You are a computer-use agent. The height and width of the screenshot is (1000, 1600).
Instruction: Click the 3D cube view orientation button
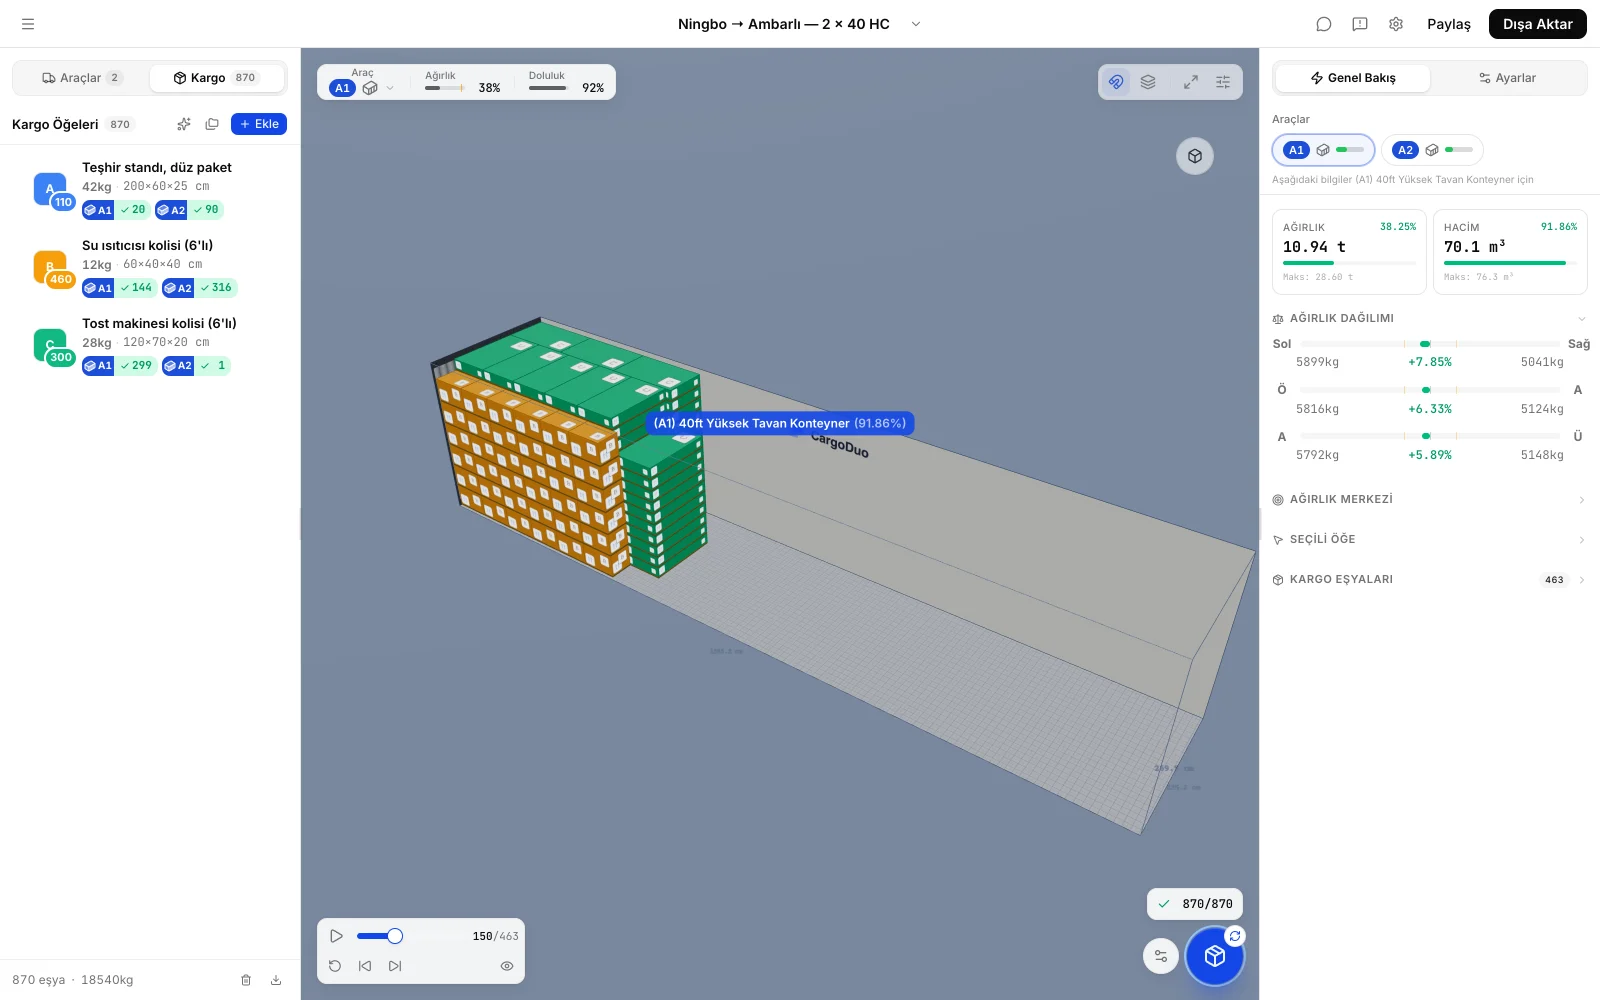(1195, 156)
